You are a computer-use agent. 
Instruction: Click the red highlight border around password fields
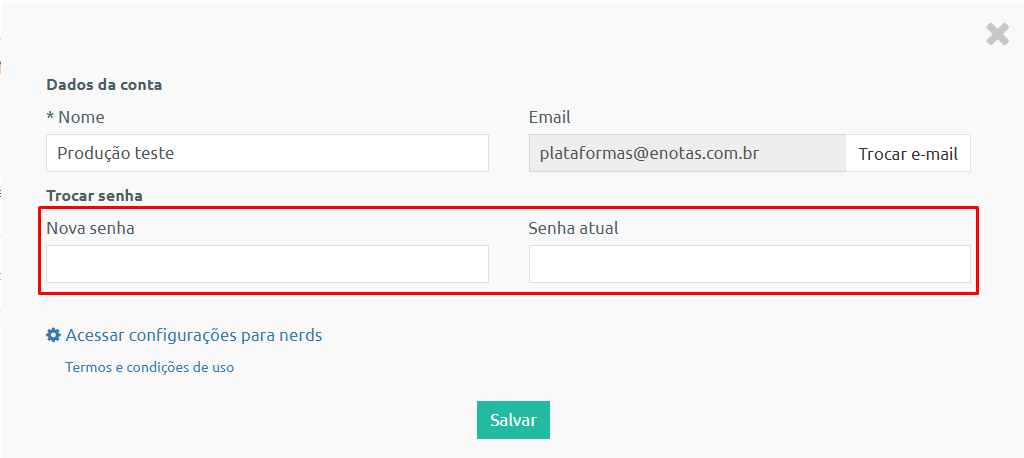pyautogui.click(x=508, y=208)
